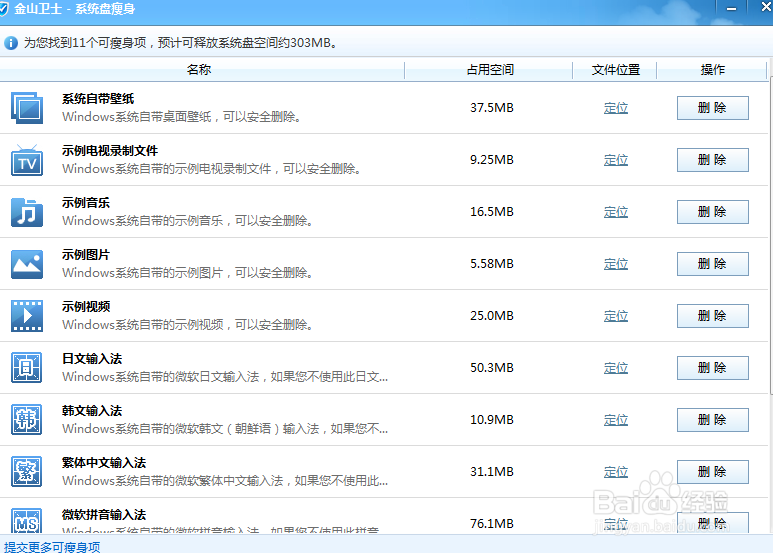Locate files for 日文输入法
The height and width of the screenshot is (553, 773).
(x=616, y=368)
